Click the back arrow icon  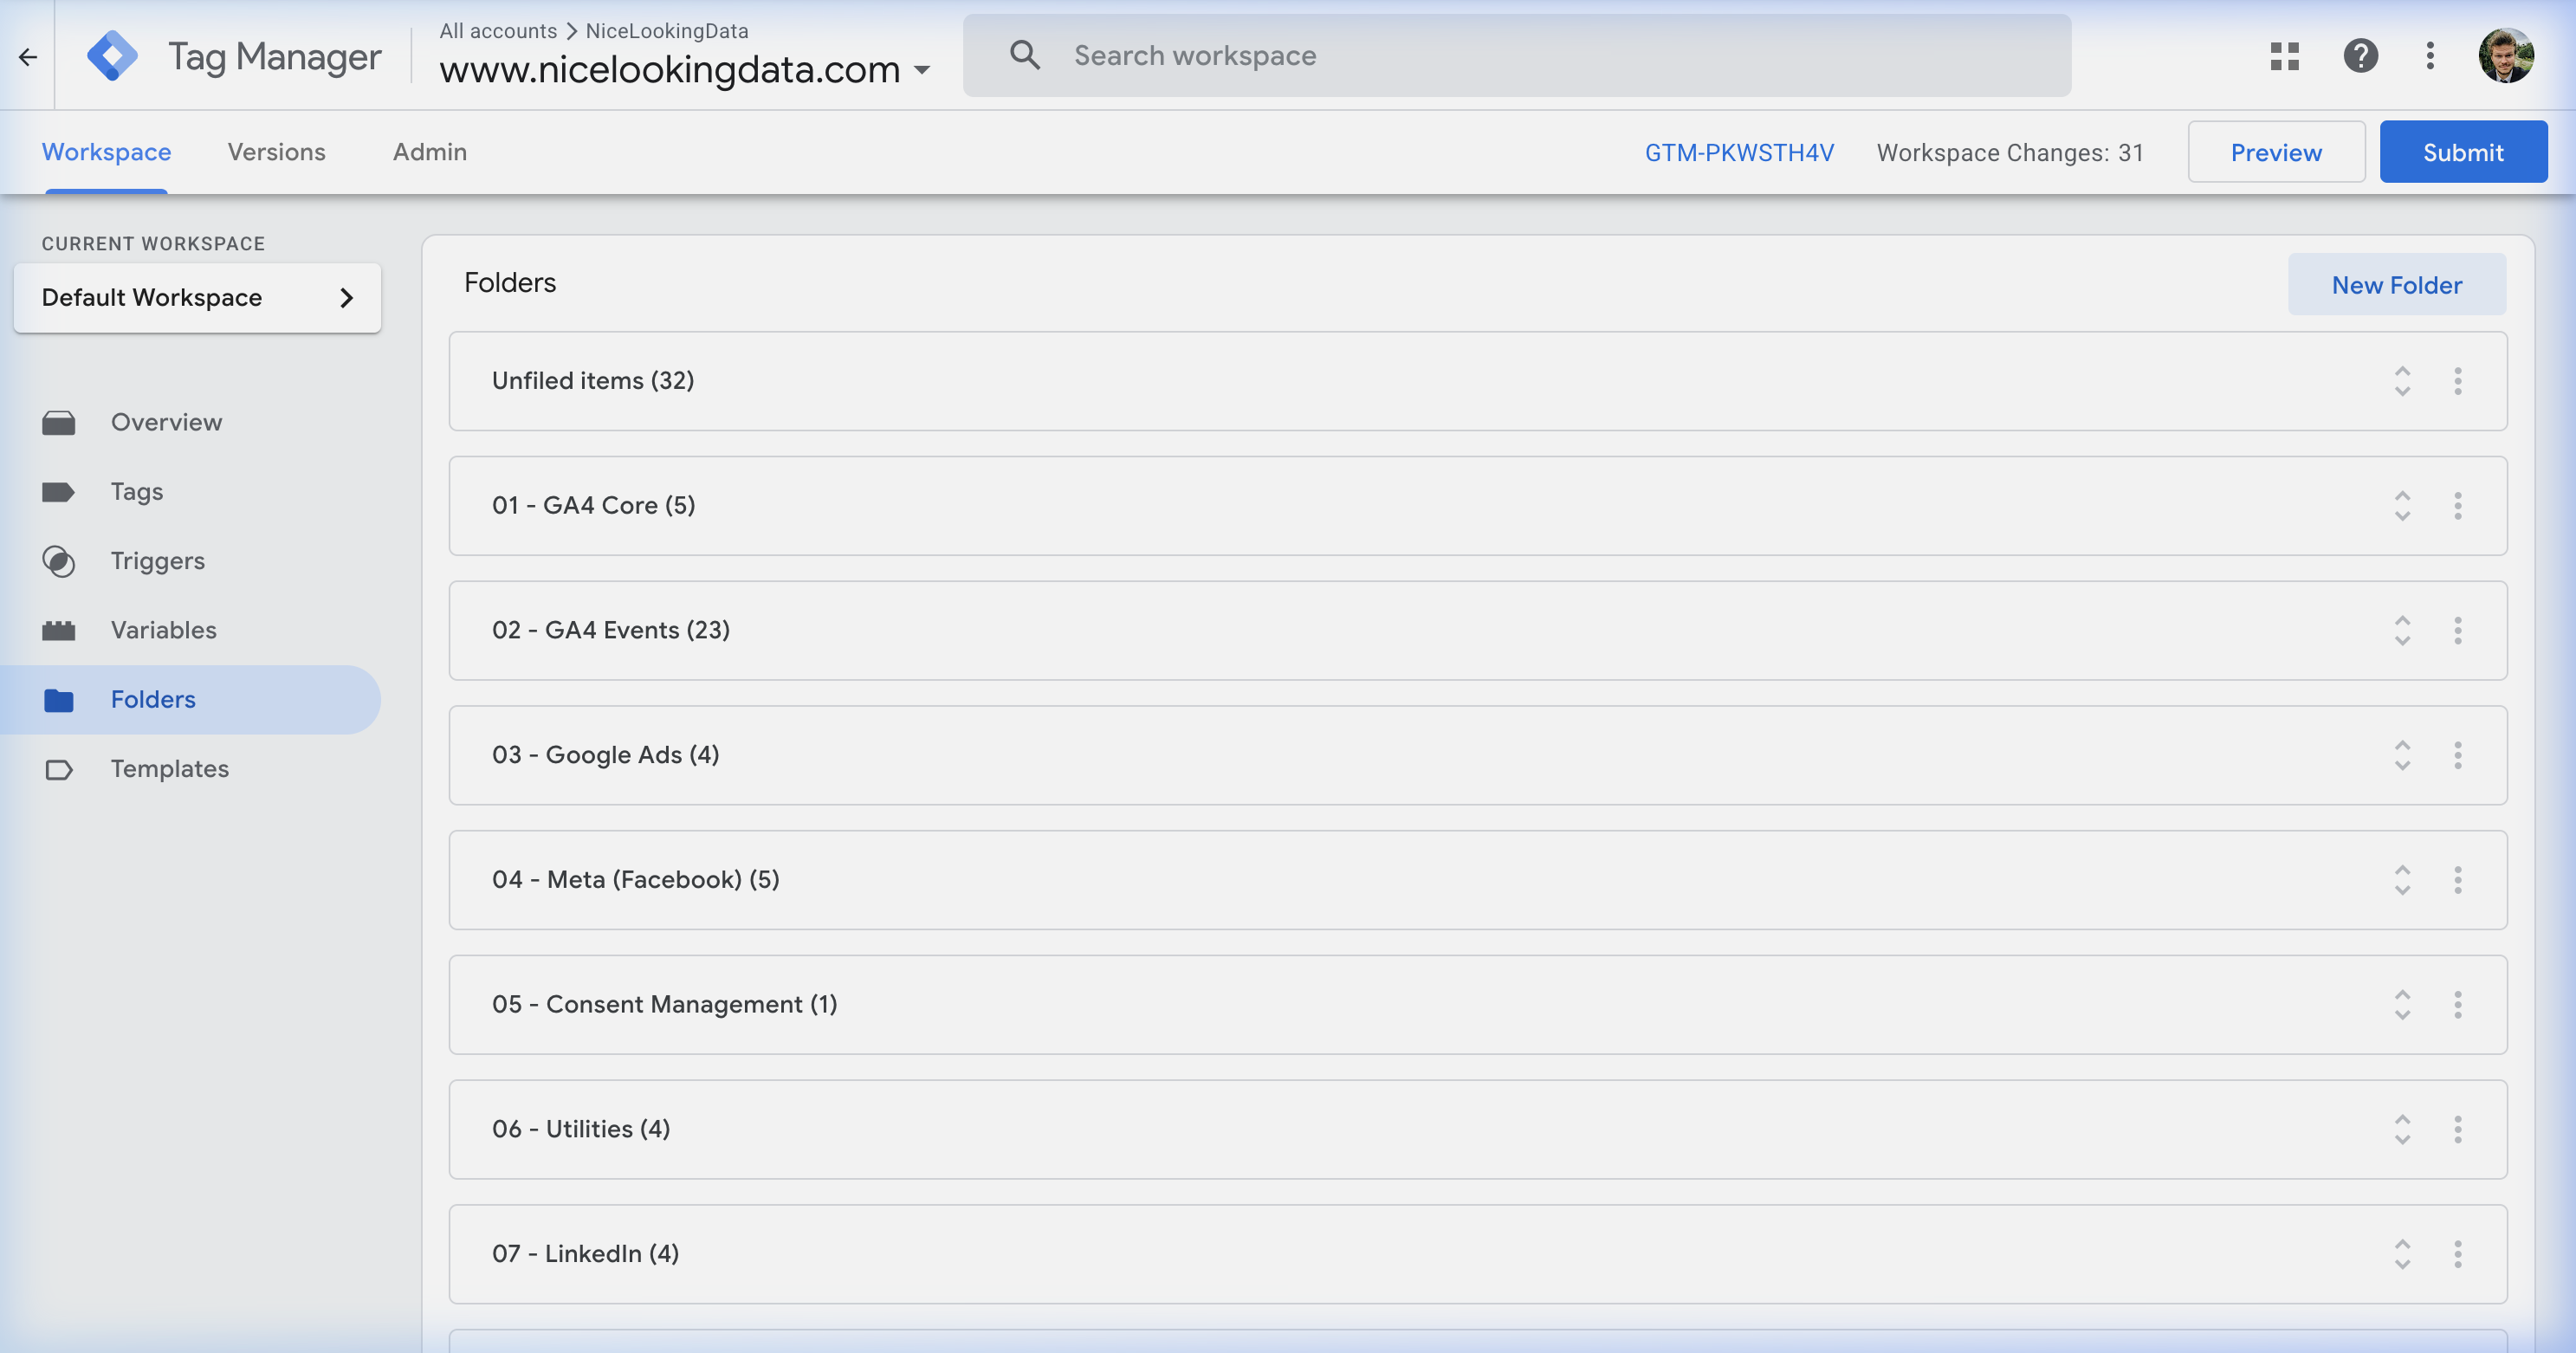point(27,56)
